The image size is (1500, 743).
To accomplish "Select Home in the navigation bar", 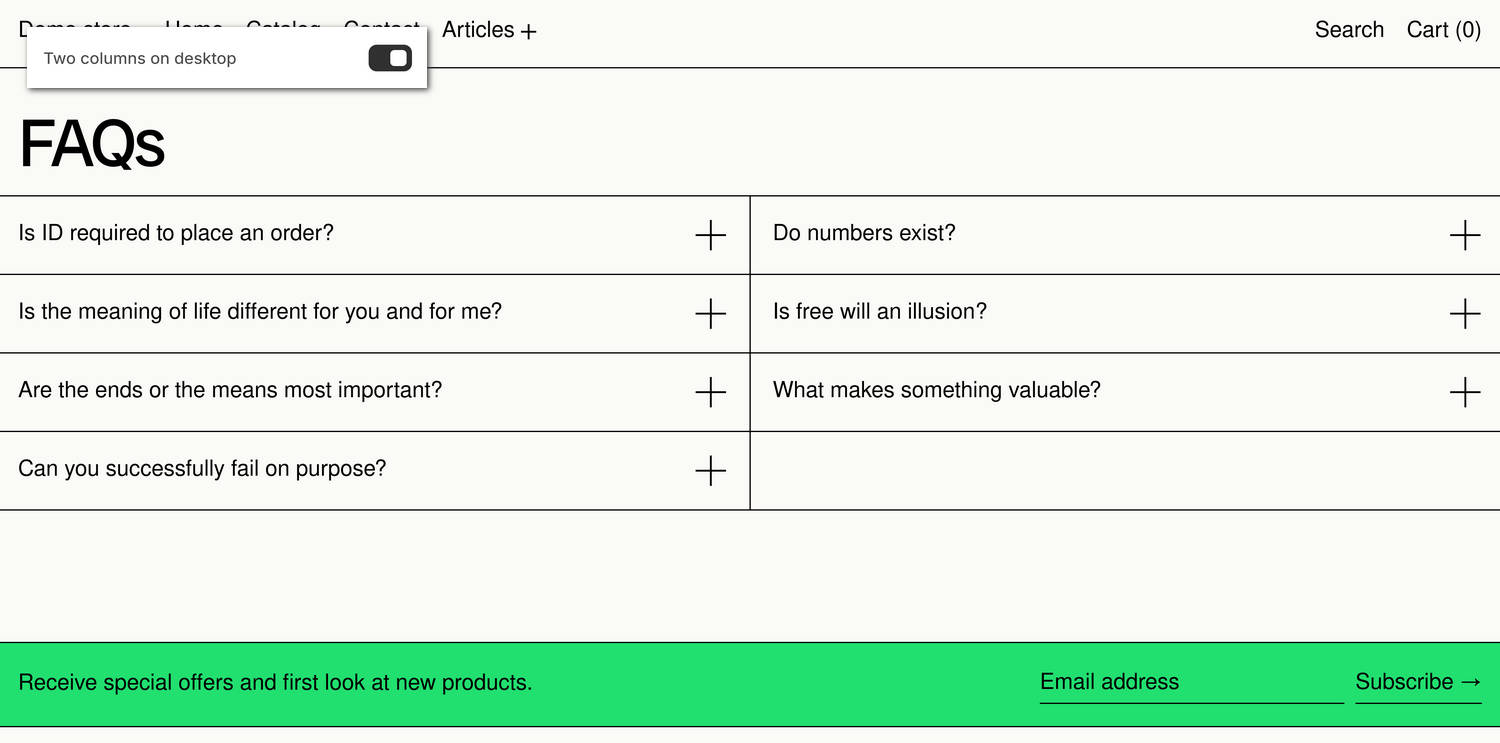I will point(193,30).
